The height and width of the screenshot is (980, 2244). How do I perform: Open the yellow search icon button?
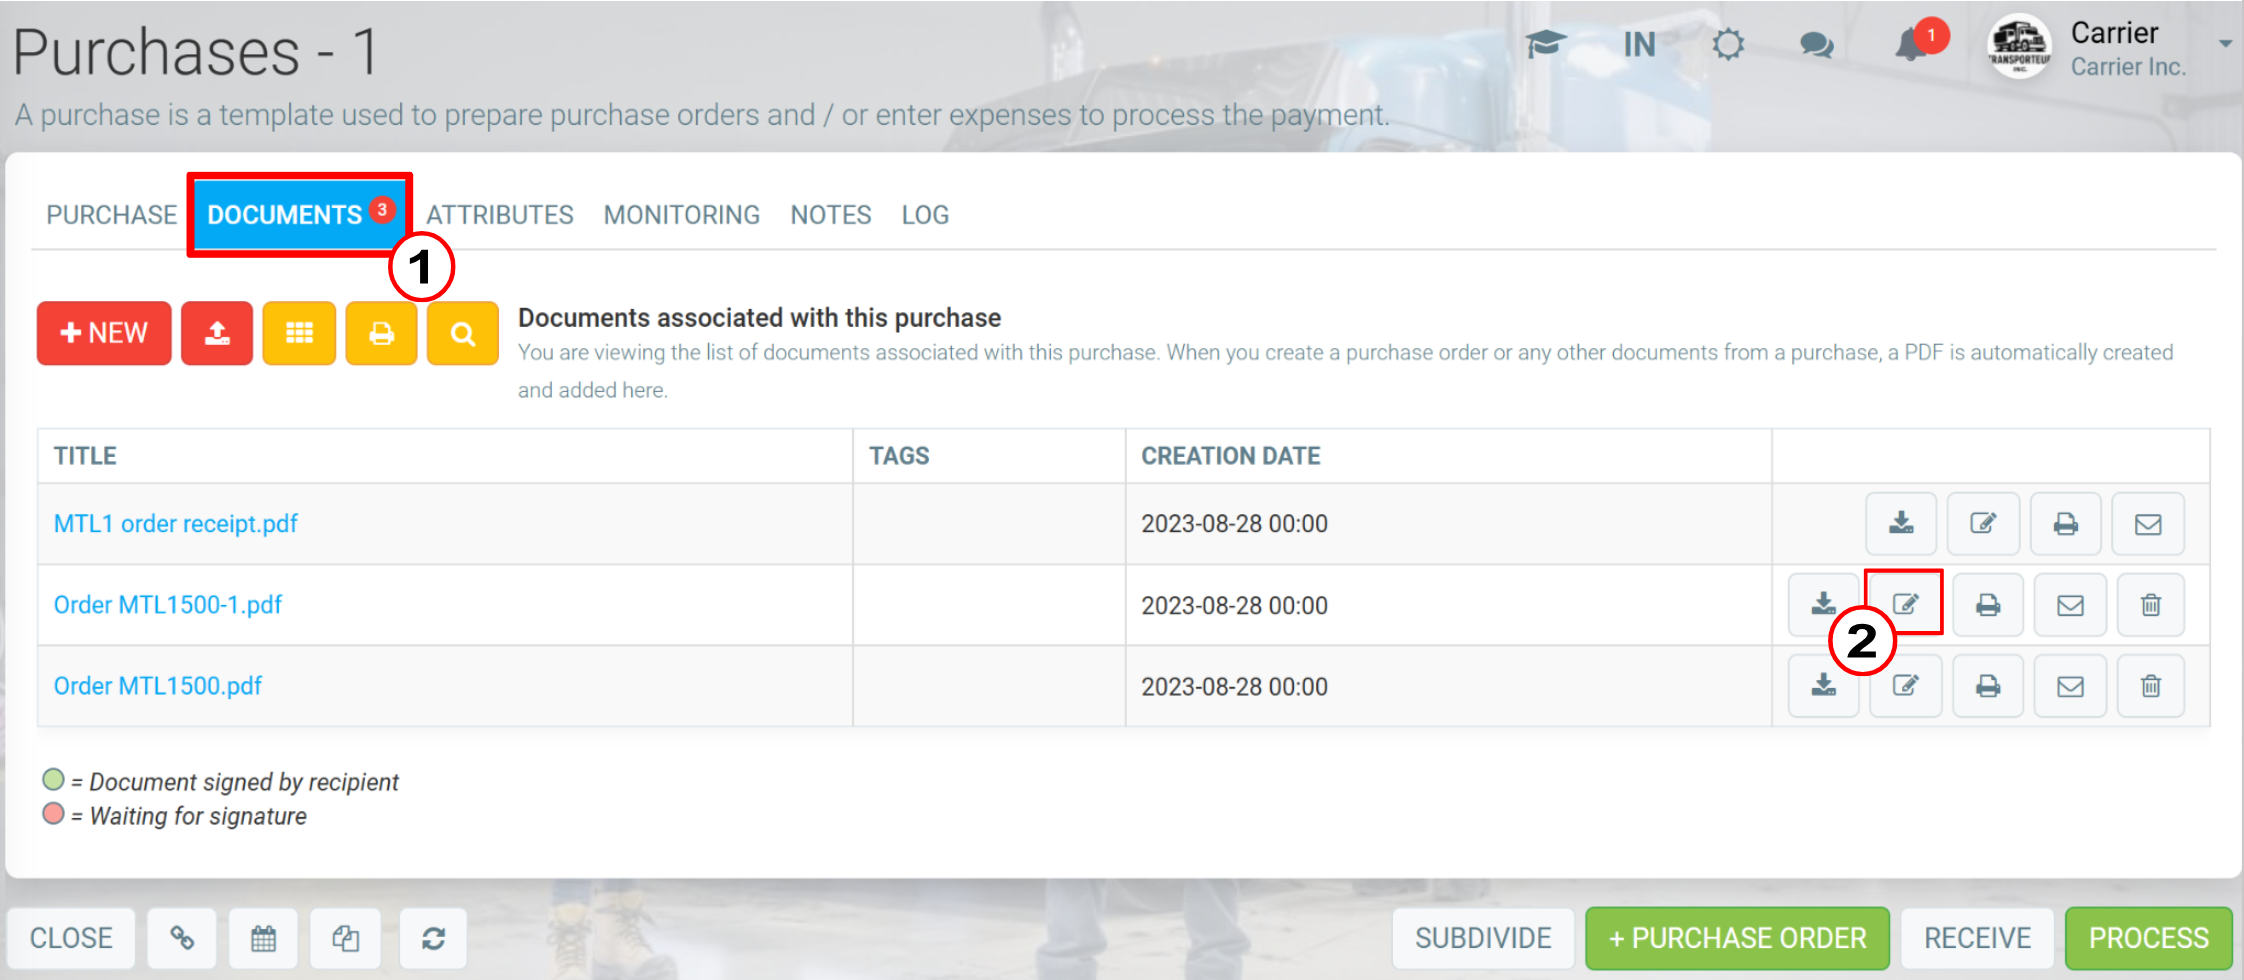coord(462,333)
